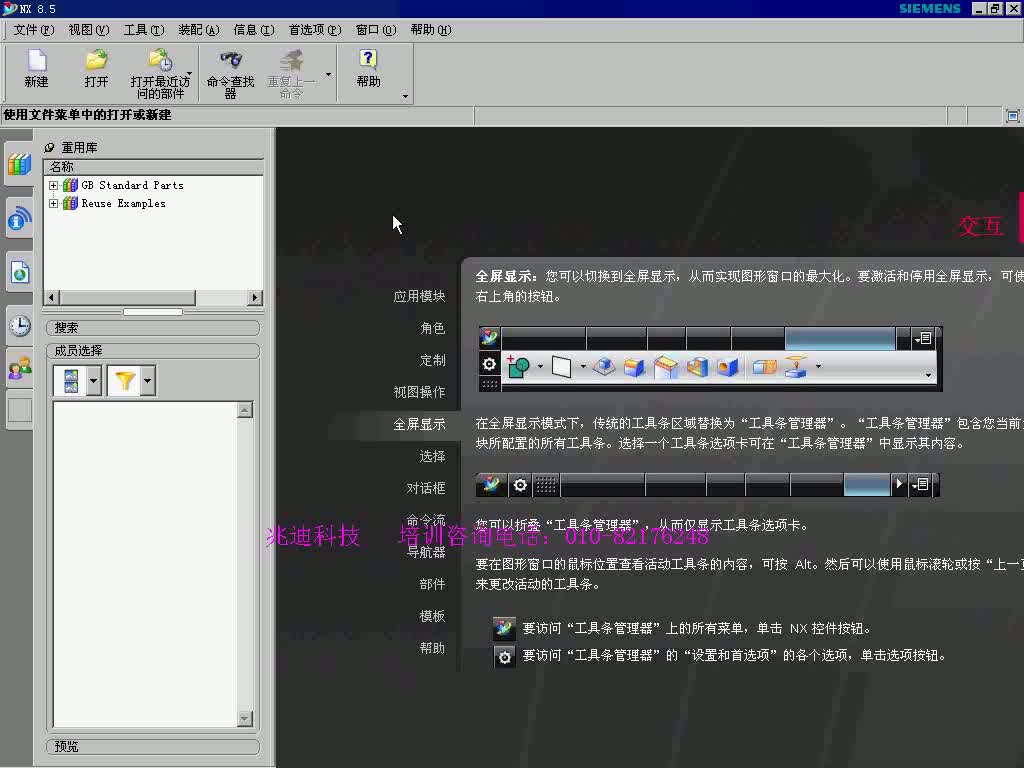Open the filter dropdown arrow in member selection

pos(147,380)
